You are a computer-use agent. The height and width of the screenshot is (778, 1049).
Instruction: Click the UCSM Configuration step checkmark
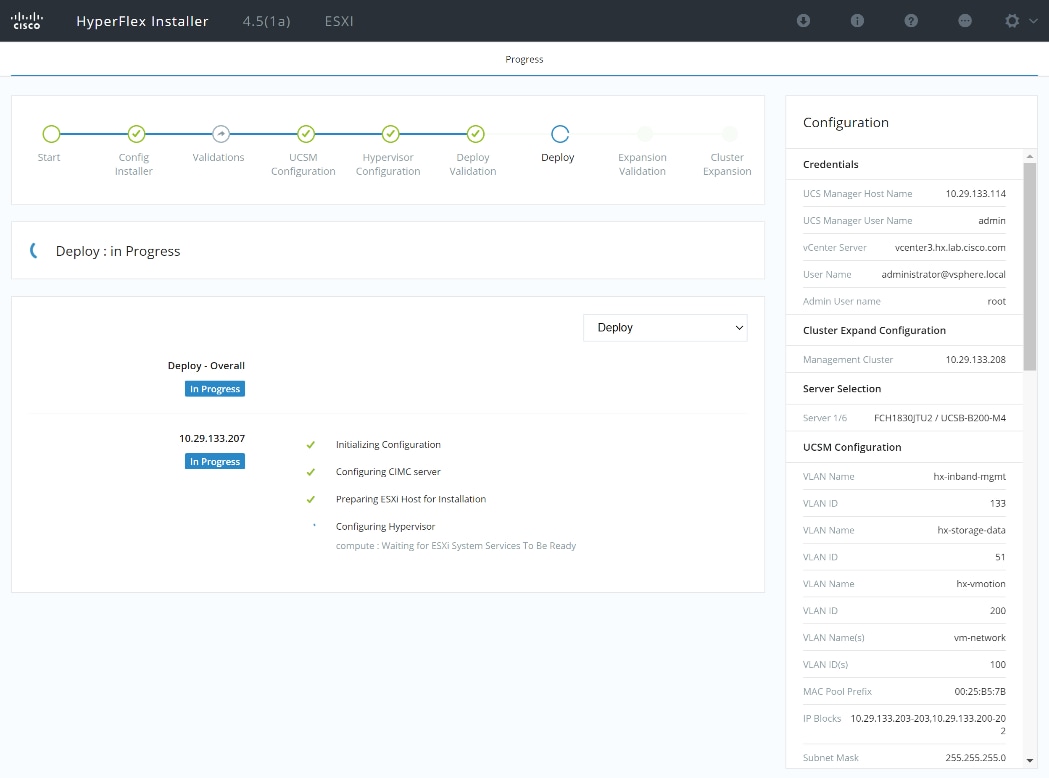coord(306,134)
